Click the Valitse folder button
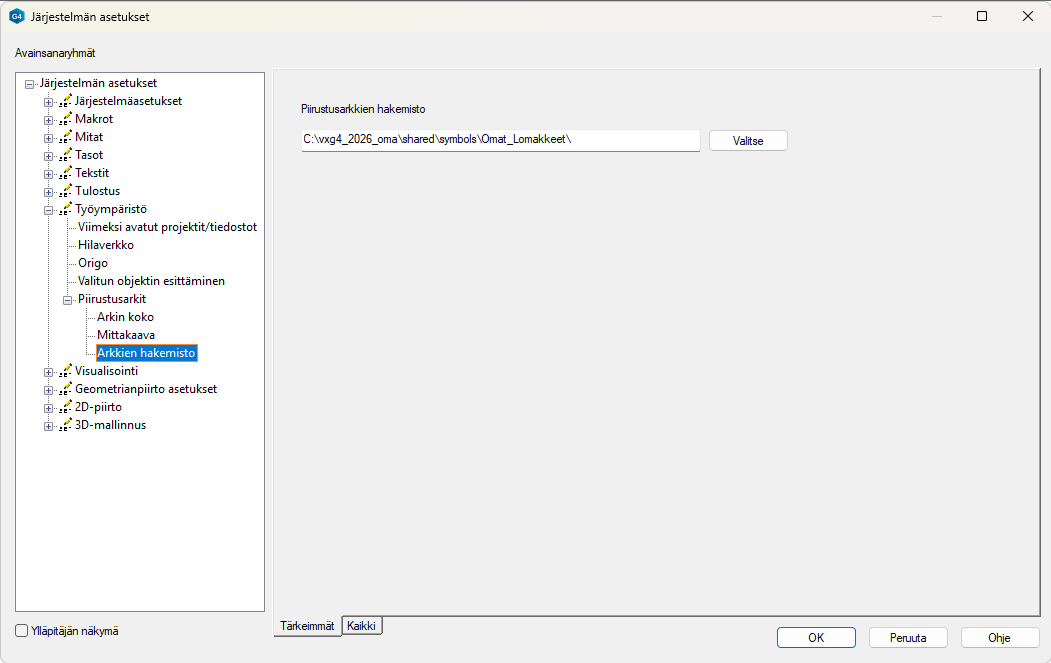 748,141
